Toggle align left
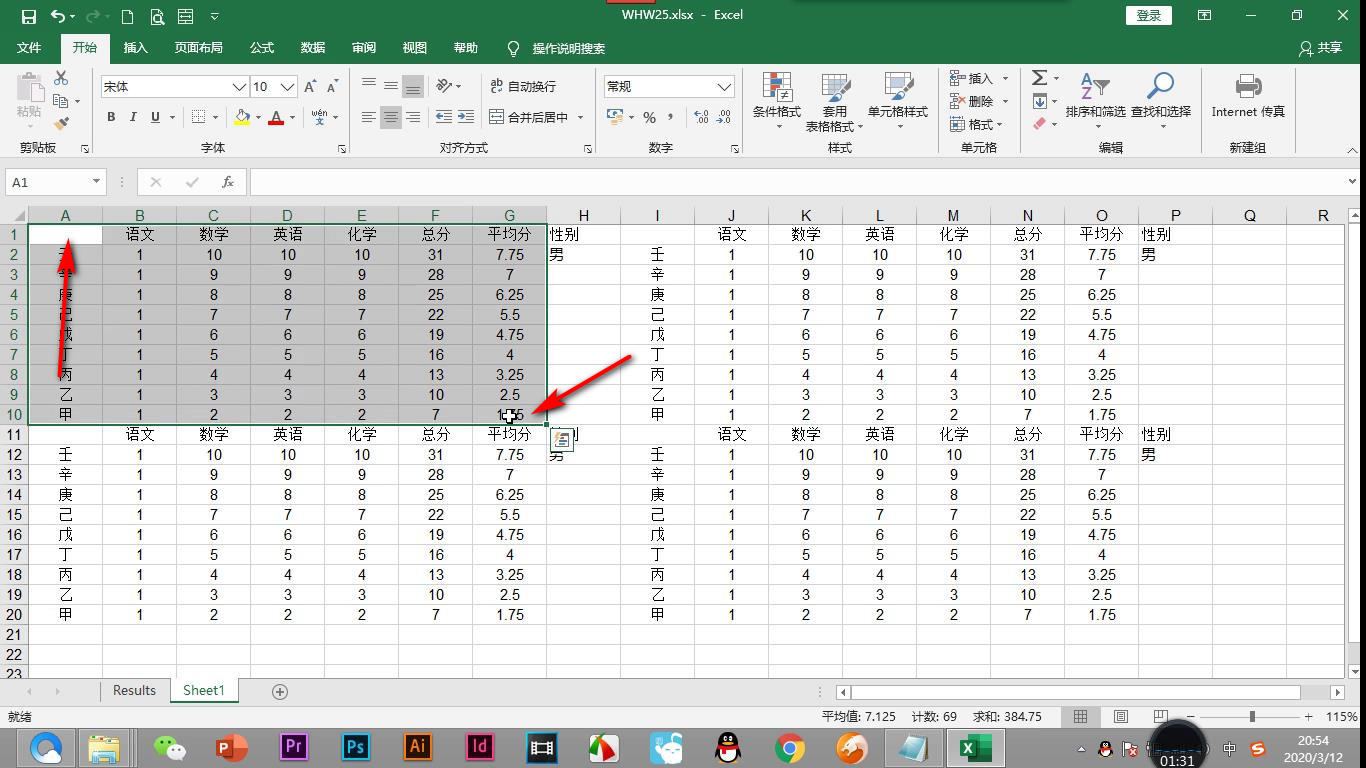 (369, 117)
